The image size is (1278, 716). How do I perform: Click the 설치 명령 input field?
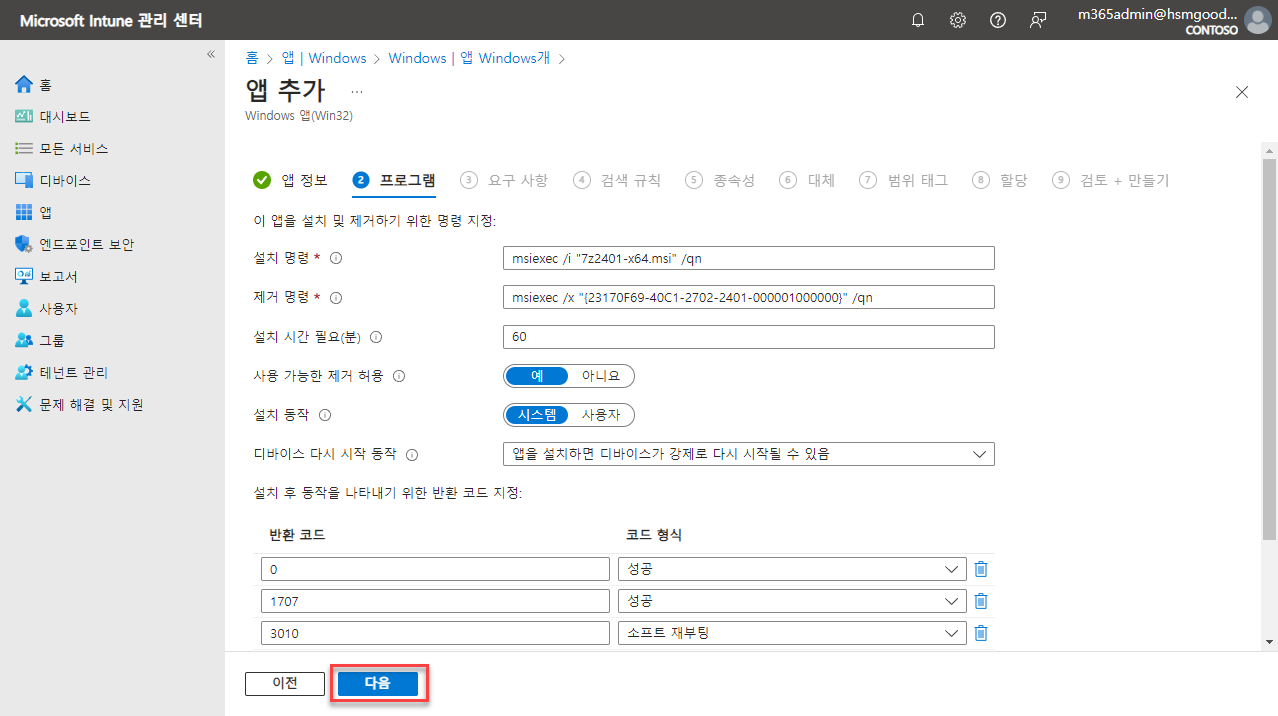click(x=747, y=257)
